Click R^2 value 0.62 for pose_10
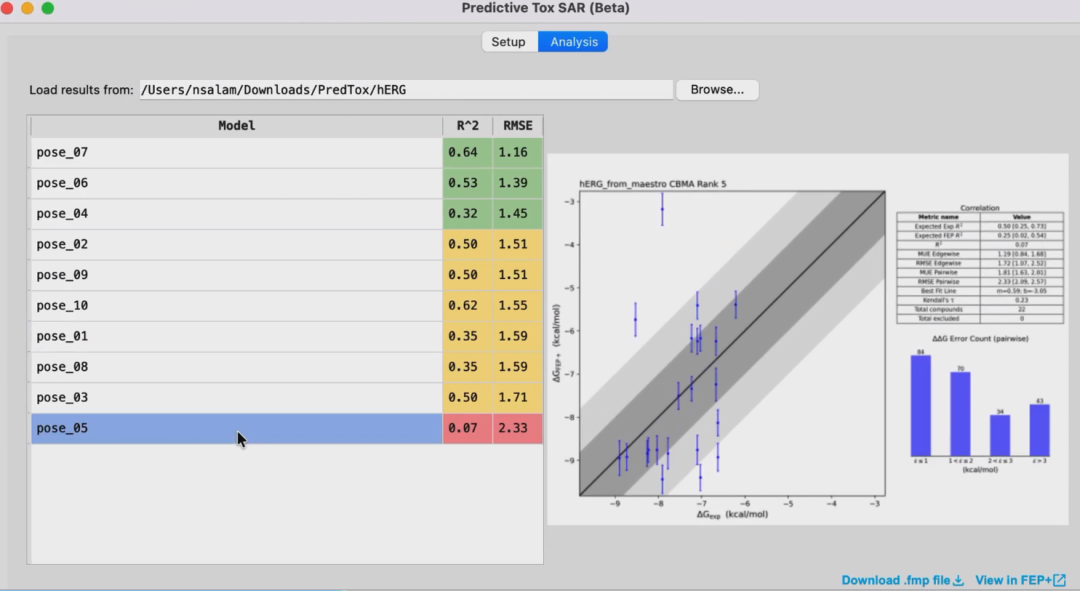The width and height of the screenshot is (1080, 591). (468, 306)
